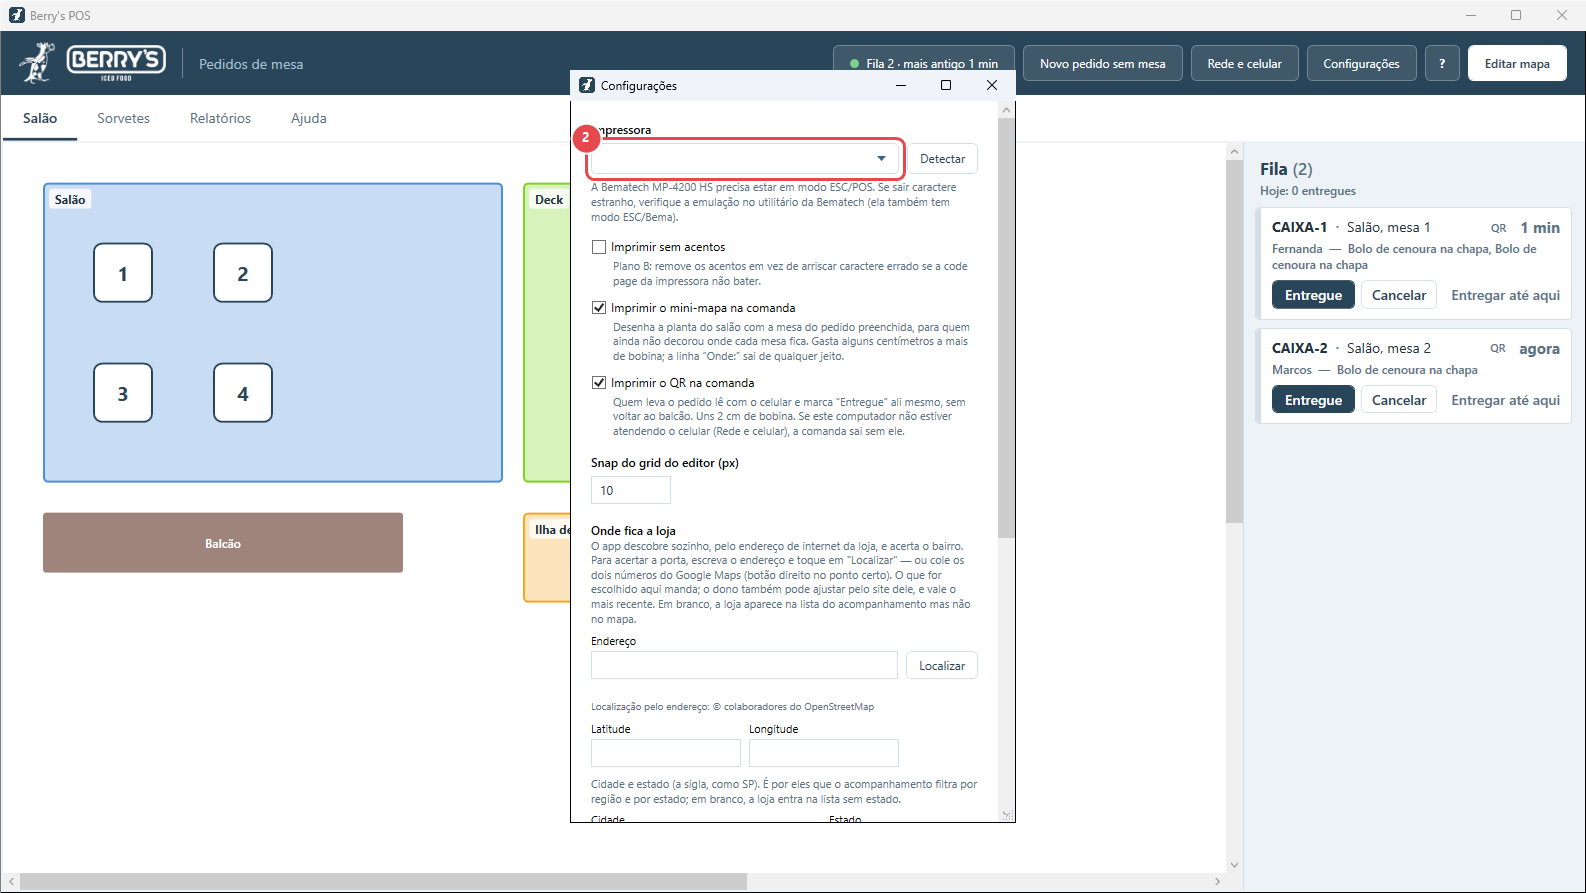Click the Onde fica a loja heading
1586x893 pixels.
pos(633,531)
